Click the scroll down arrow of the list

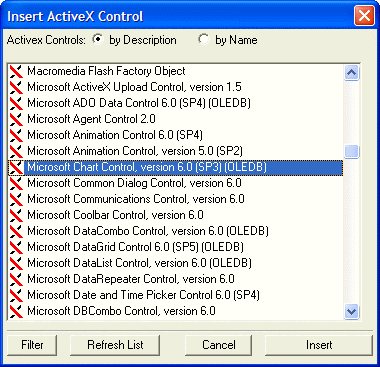pyautogui.click(x=352, y=312)
